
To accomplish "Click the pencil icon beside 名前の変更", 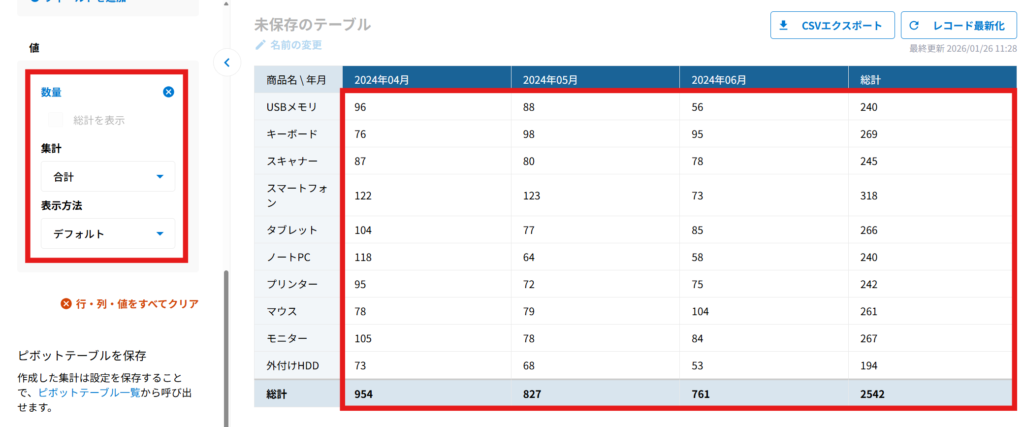I will pos(261,45).
